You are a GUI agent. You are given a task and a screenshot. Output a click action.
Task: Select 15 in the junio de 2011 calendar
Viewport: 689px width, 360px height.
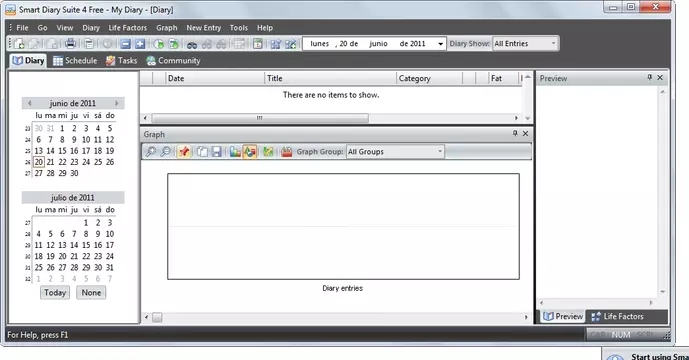[x=62, y=151]
